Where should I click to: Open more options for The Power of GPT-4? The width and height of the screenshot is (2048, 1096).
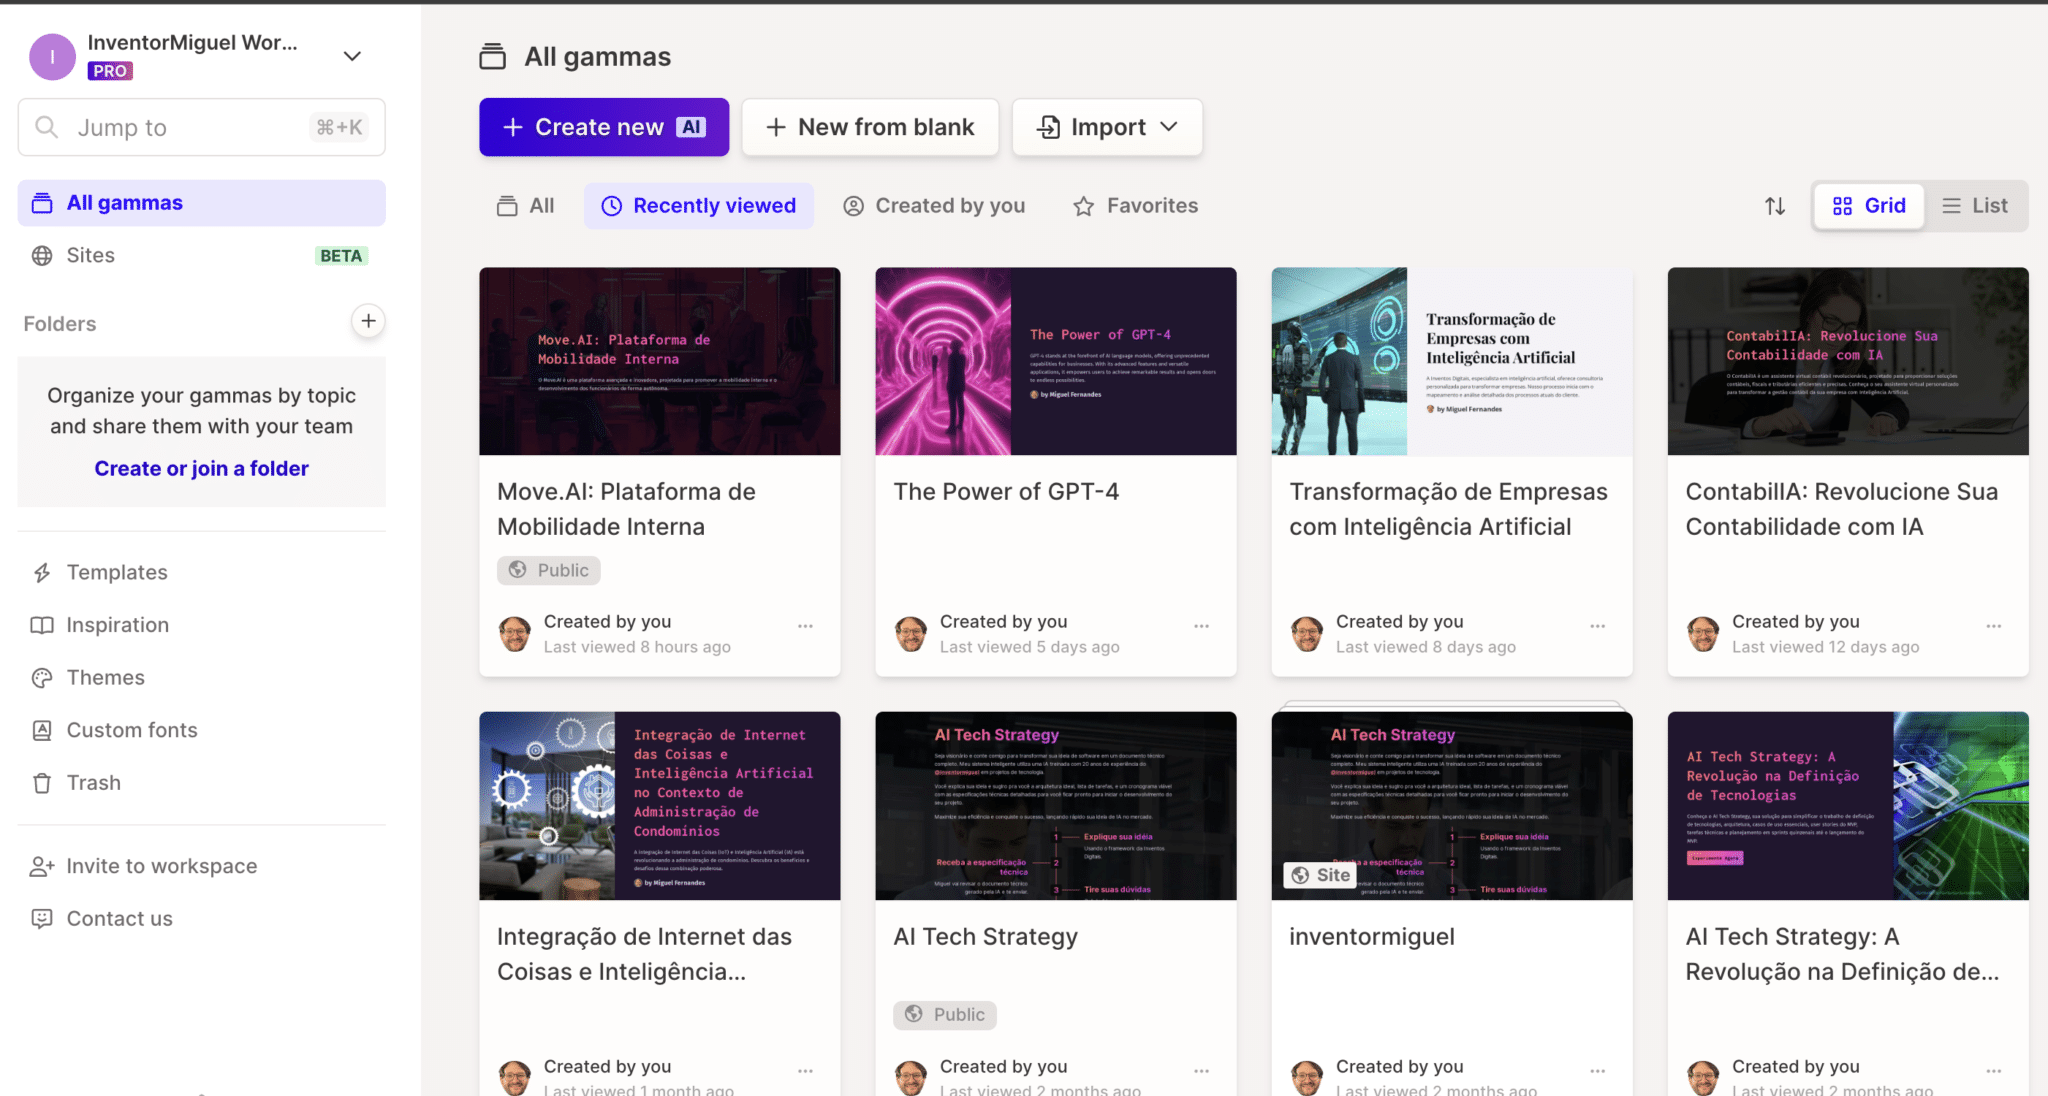(1201, 626)
